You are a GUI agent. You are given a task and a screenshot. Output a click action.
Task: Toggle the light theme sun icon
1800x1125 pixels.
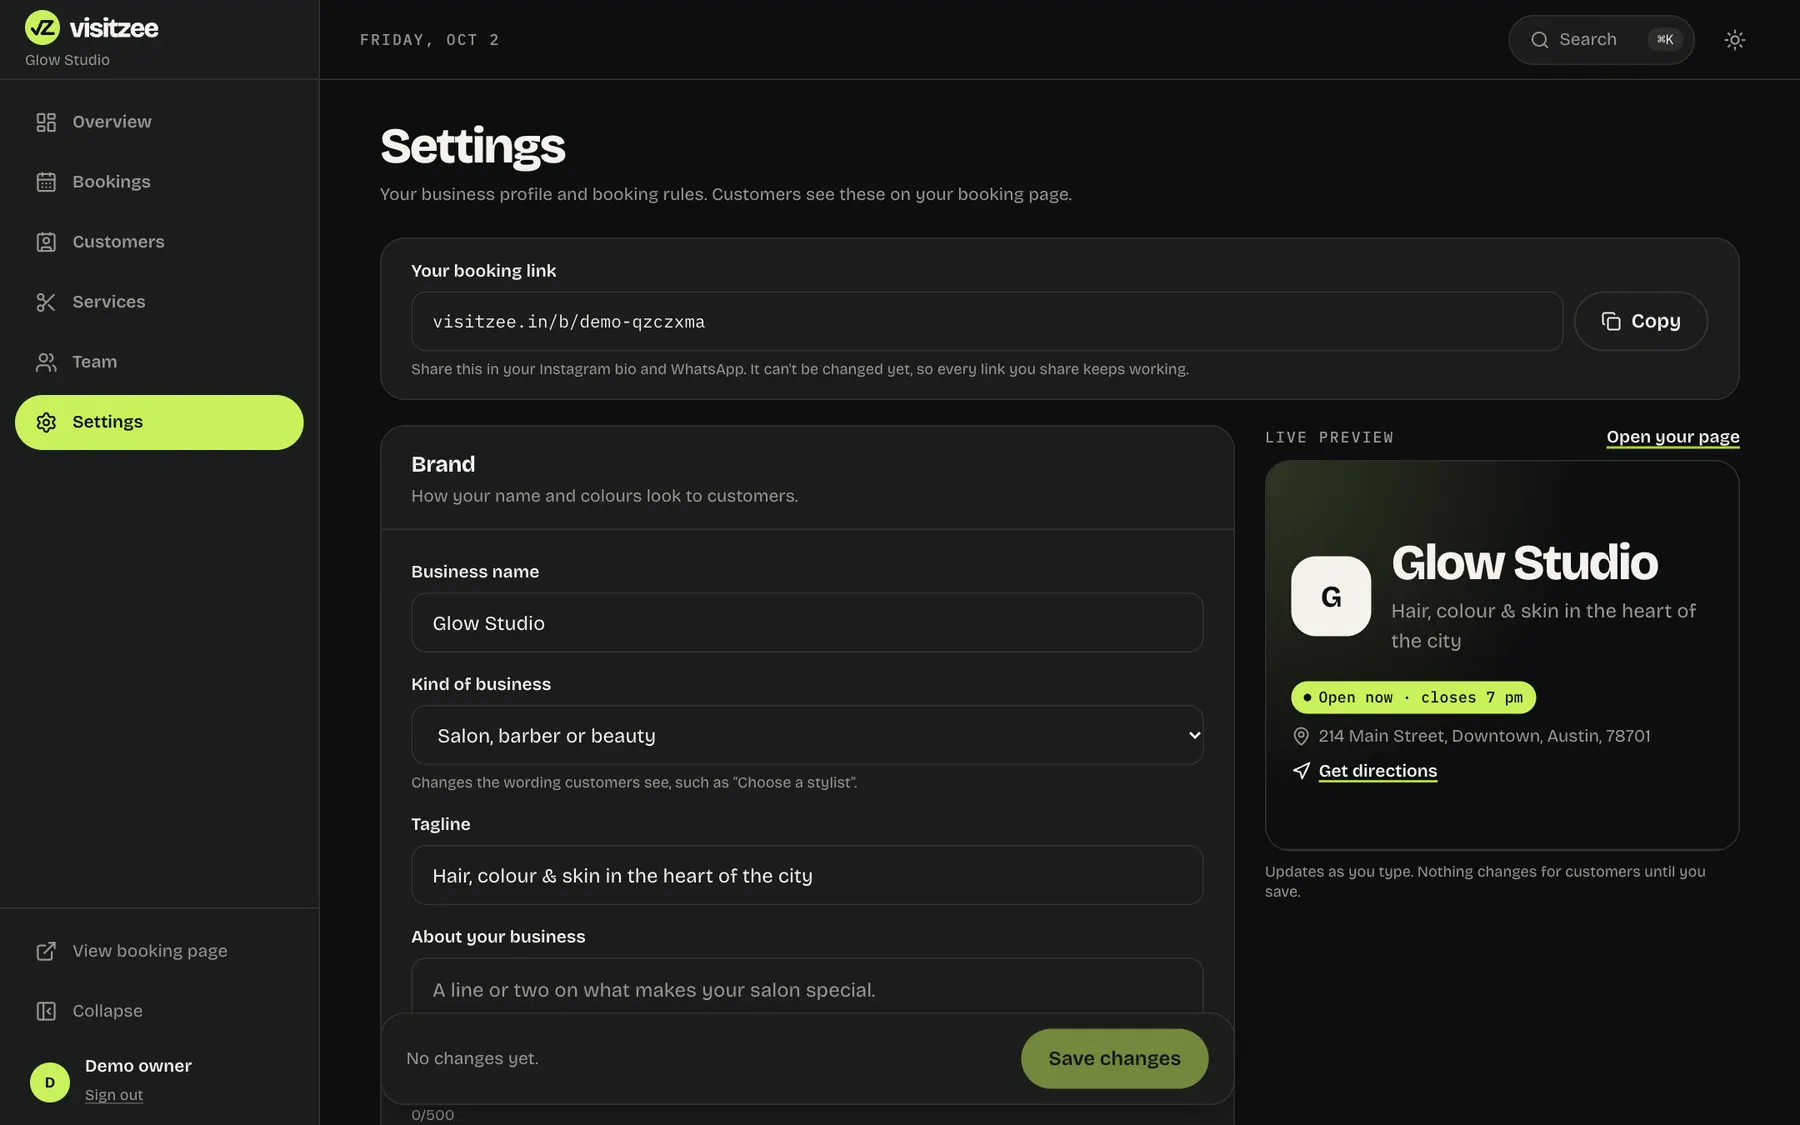click(x=1735, y=40)
